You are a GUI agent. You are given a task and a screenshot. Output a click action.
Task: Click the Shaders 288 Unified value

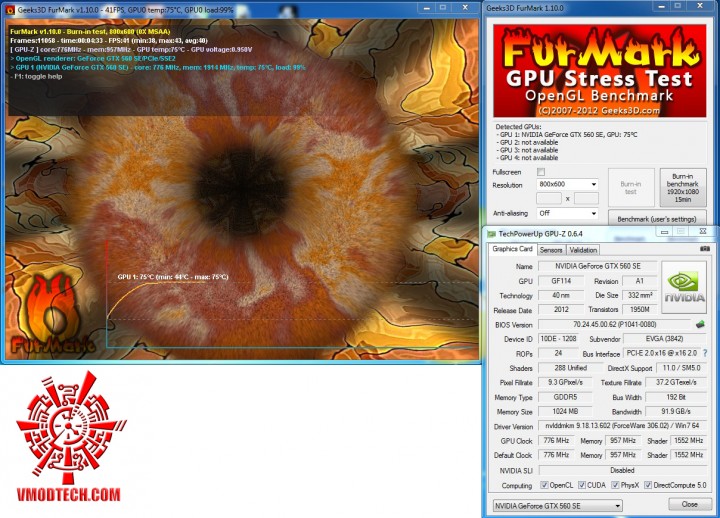570,368
